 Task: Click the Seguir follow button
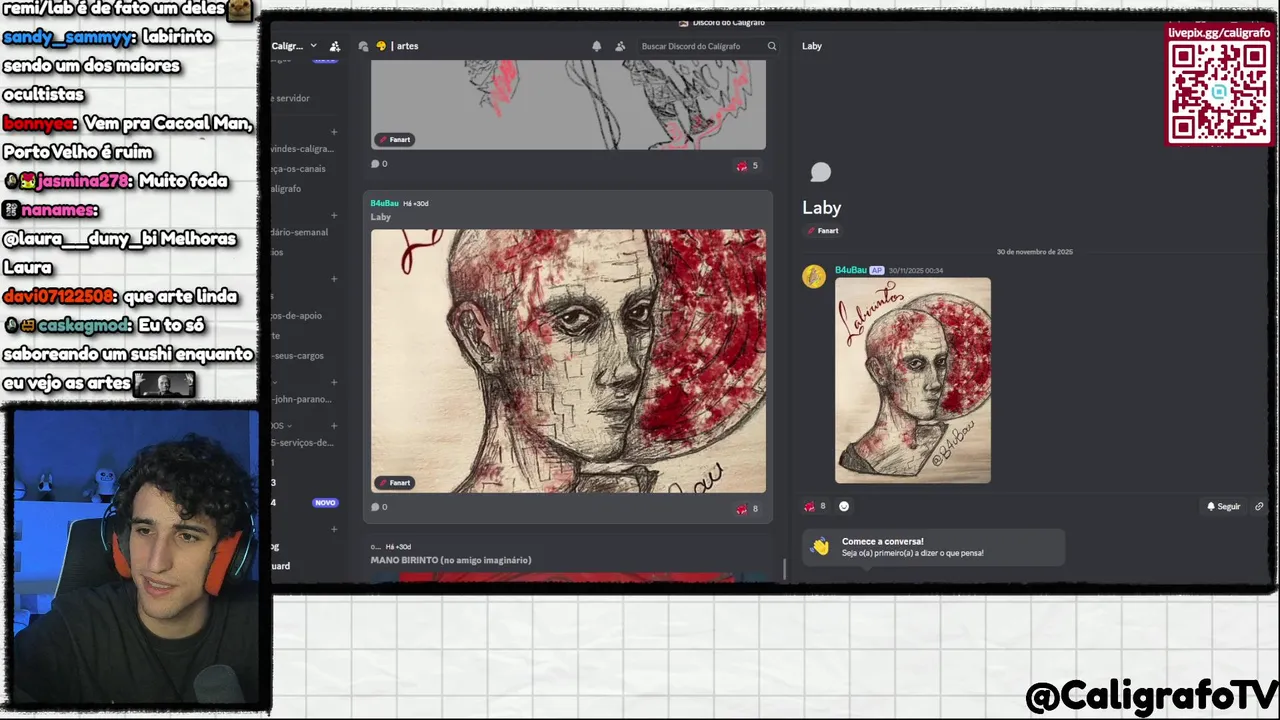point(1223,506)
